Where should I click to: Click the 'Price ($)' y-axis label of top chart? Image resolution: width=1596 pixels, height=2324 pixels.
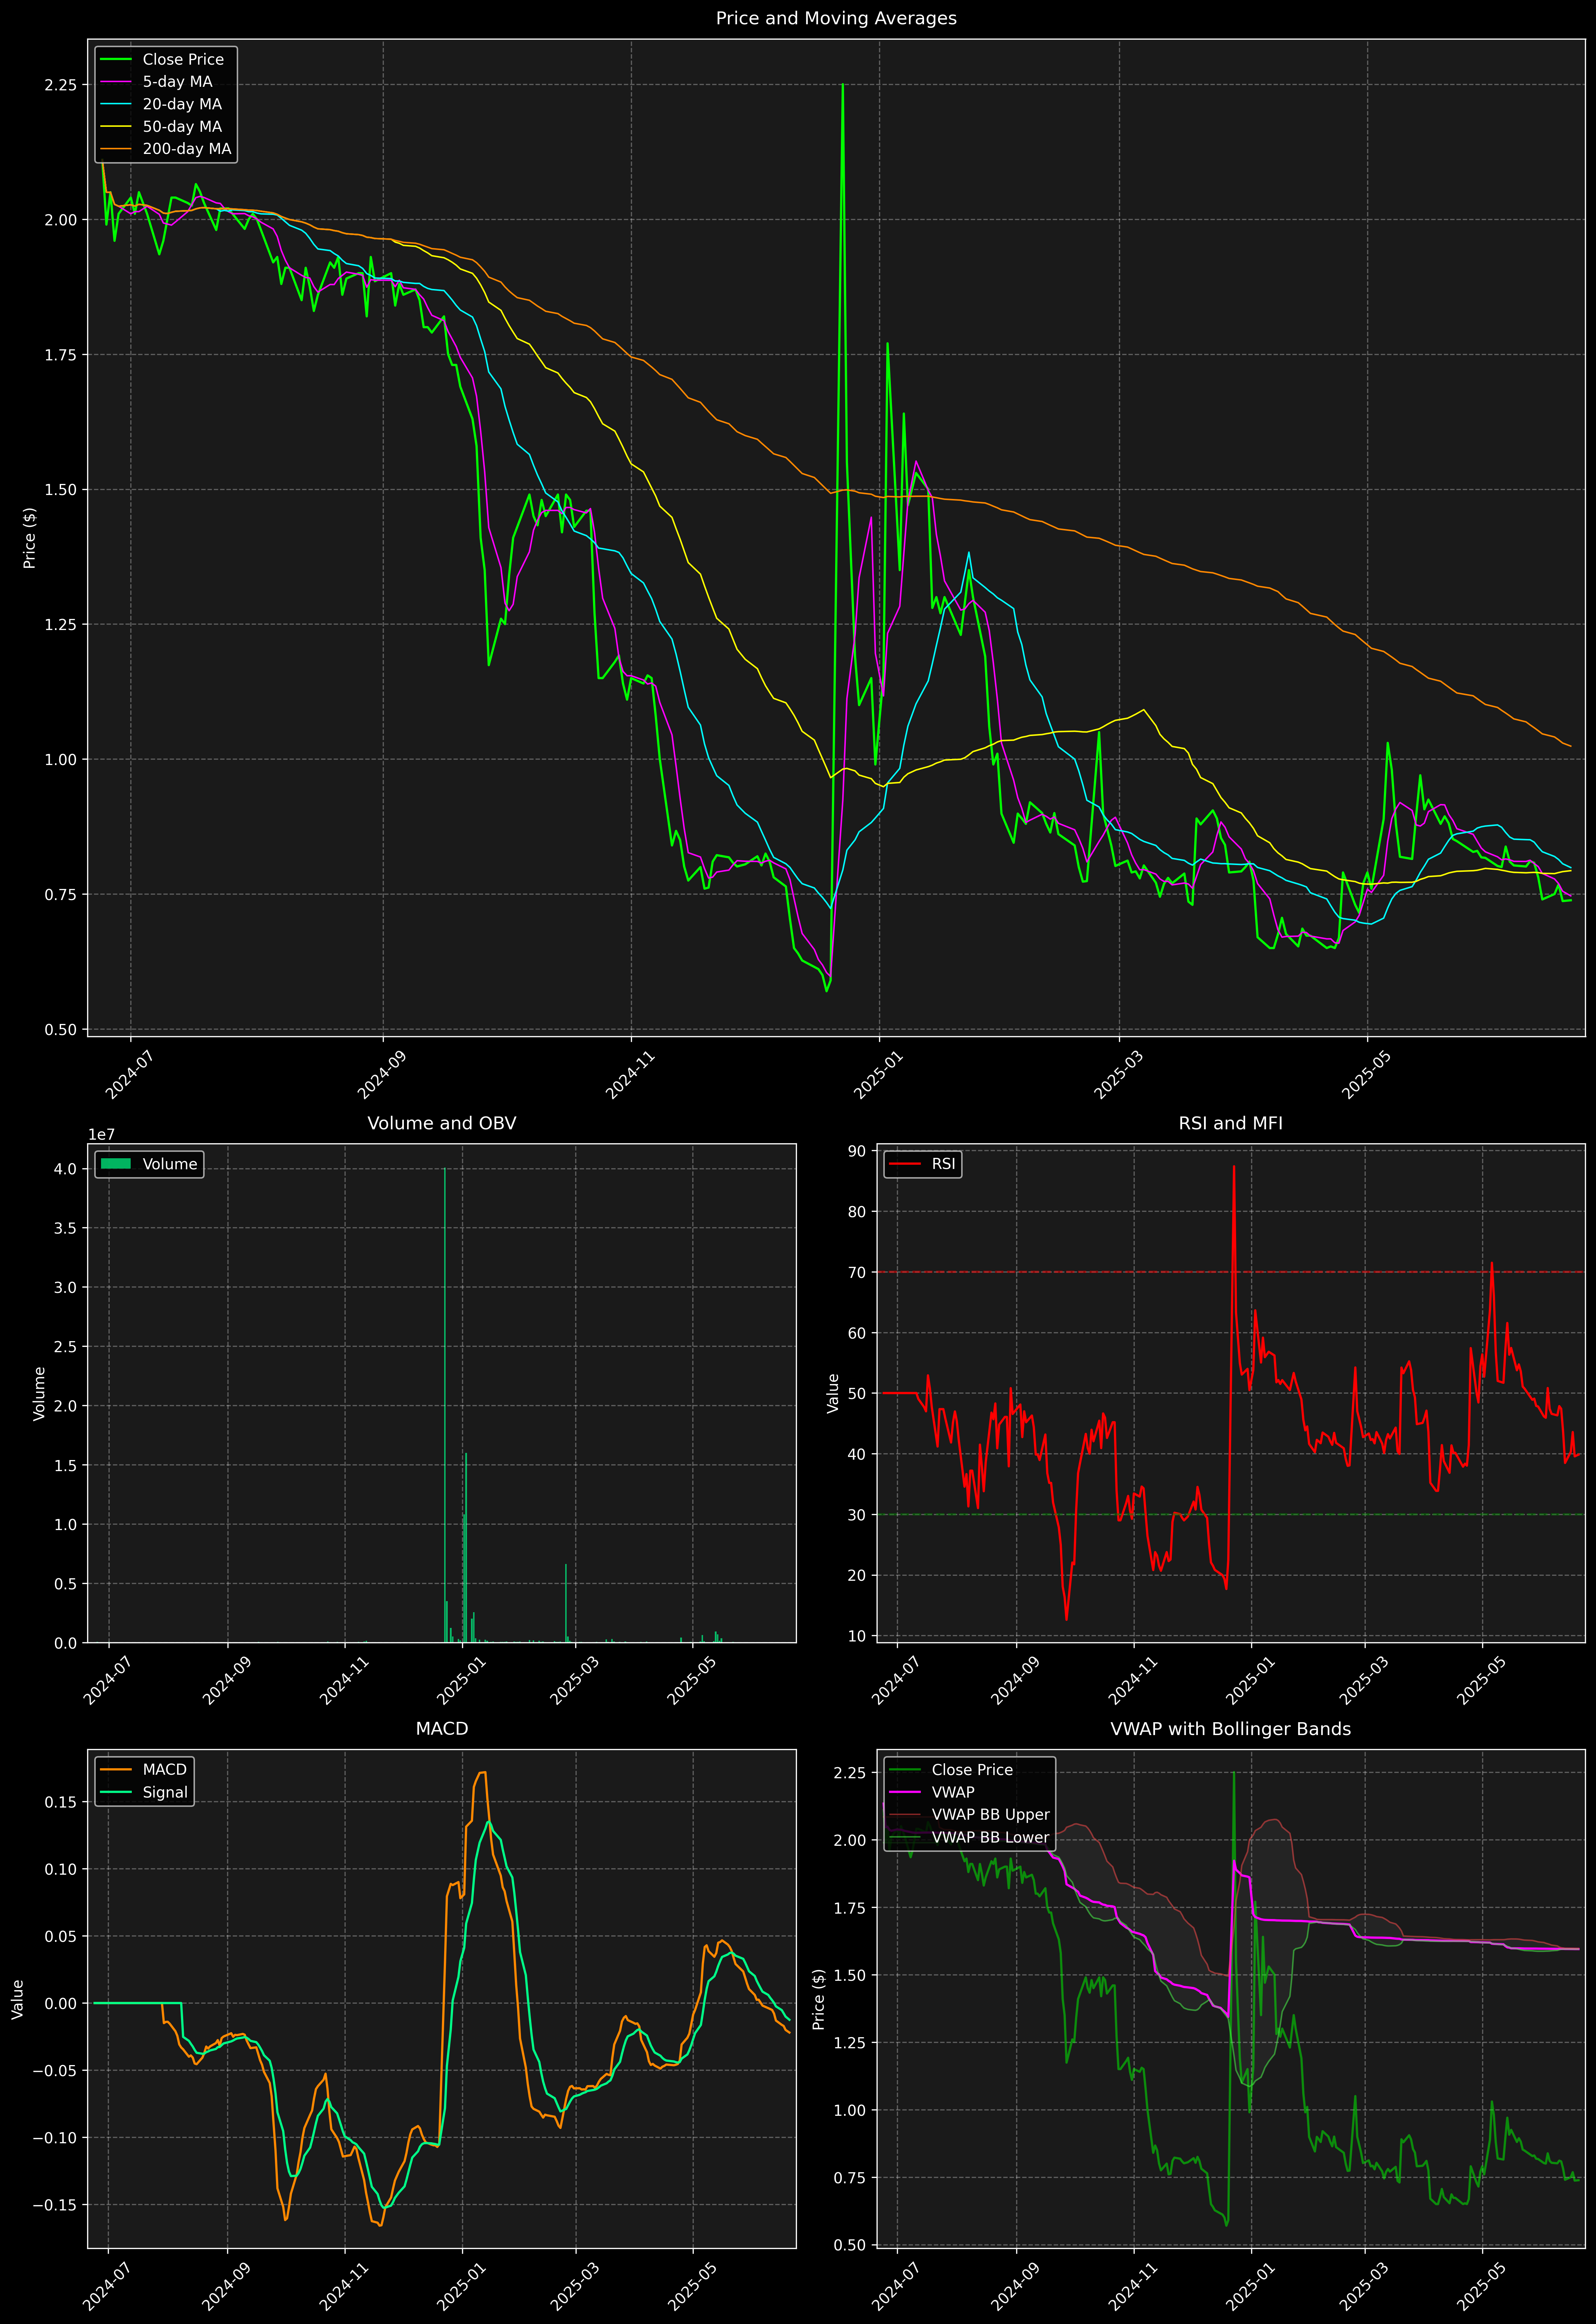coord(30,538)
